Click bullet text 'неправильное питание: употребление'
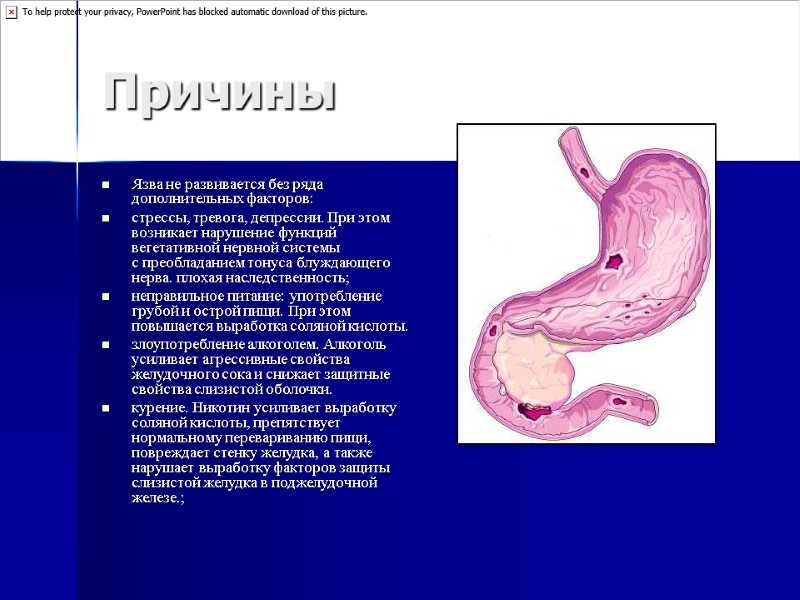The image size is (800, 600). pos(257,296)
